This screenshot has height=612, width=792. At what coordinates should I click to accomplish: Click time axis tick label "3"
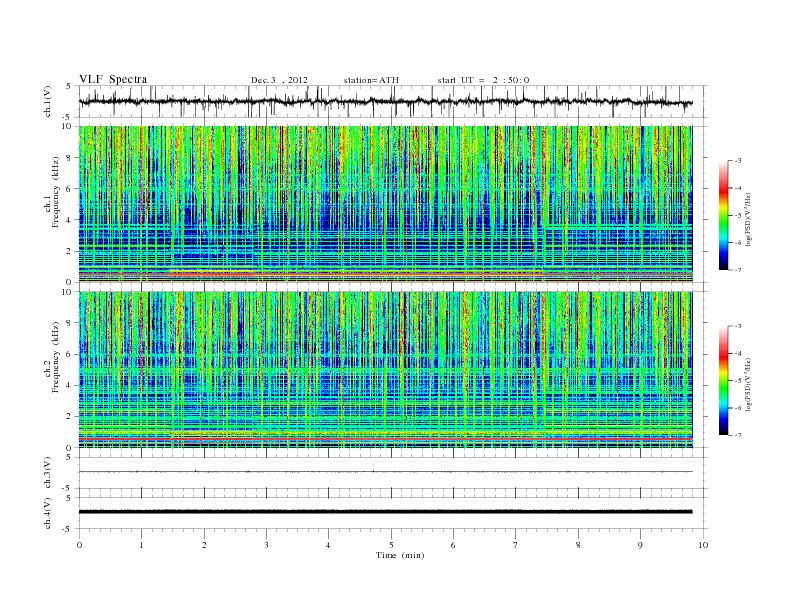[x=266, y=545]
